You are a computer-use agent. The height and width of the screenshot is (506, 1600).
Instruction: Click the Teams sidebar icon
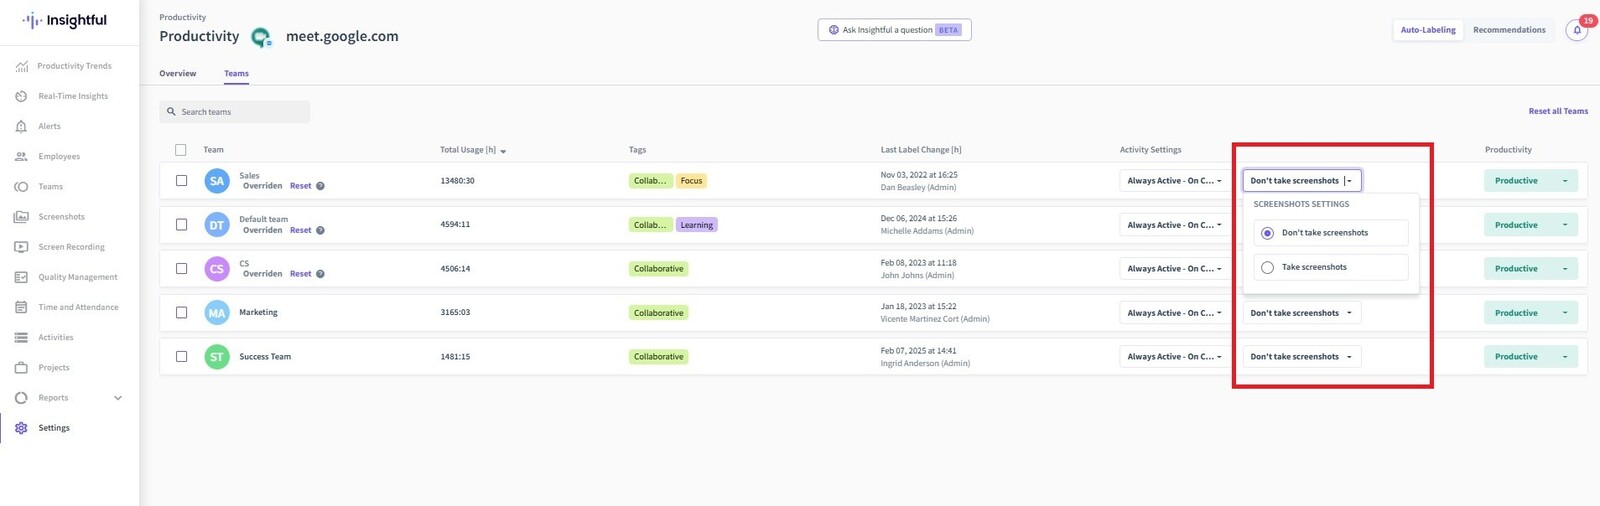click(21, 186)
